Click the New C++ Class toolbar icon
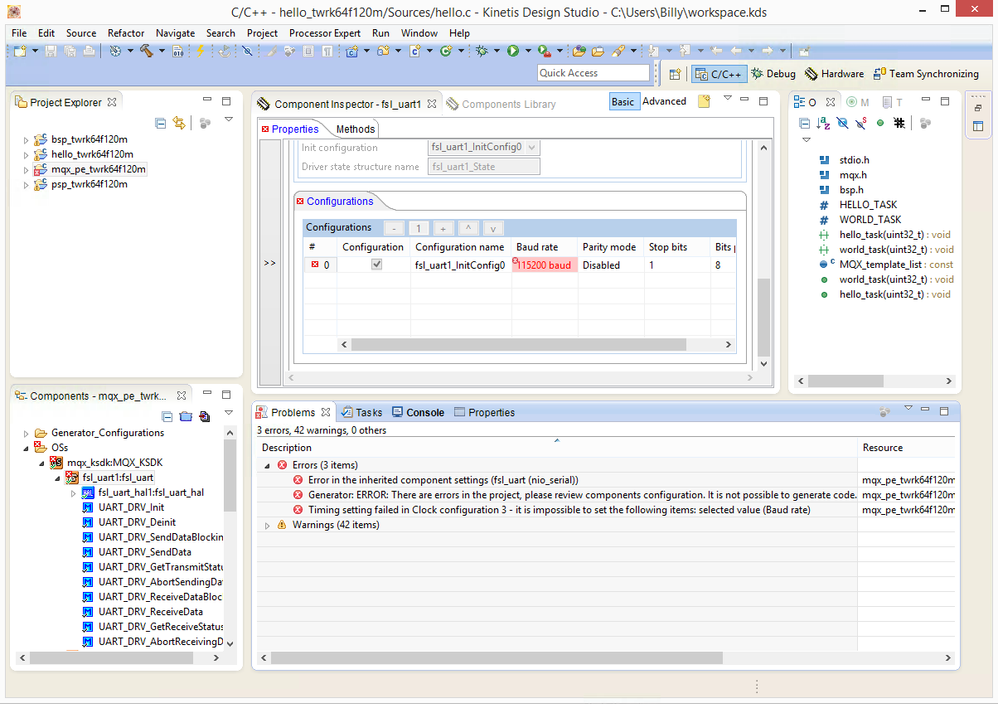The height and width of the screenshot is (704, 998). 446,52
